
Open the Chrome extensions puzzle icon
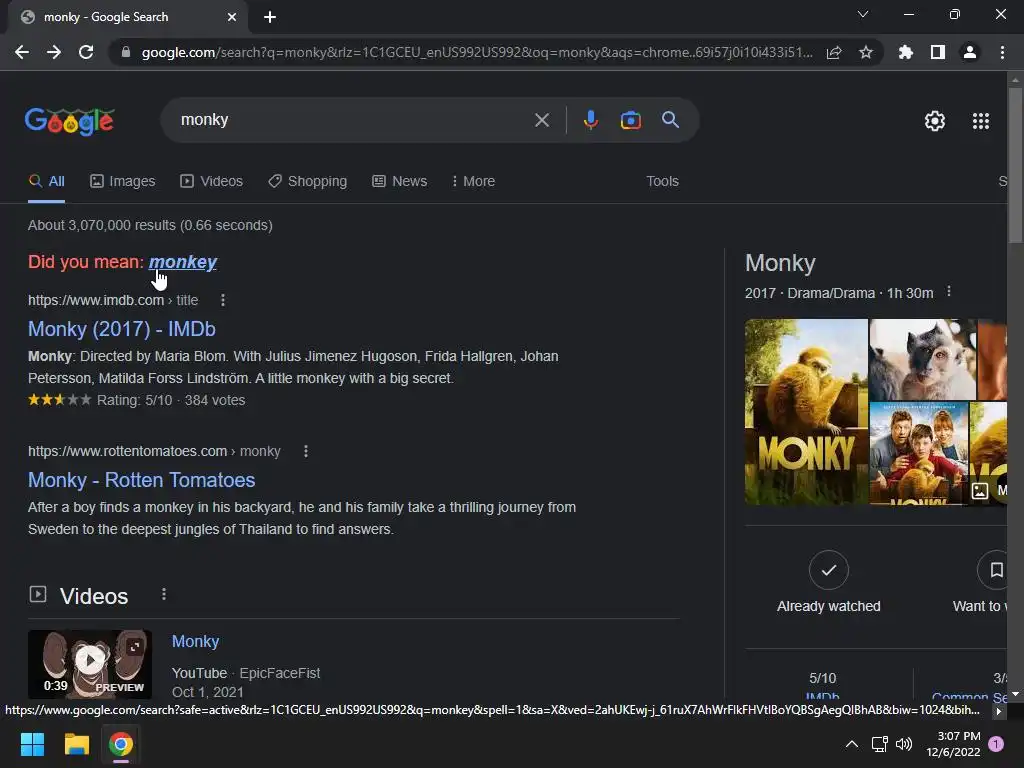click(x=906, y=52)
